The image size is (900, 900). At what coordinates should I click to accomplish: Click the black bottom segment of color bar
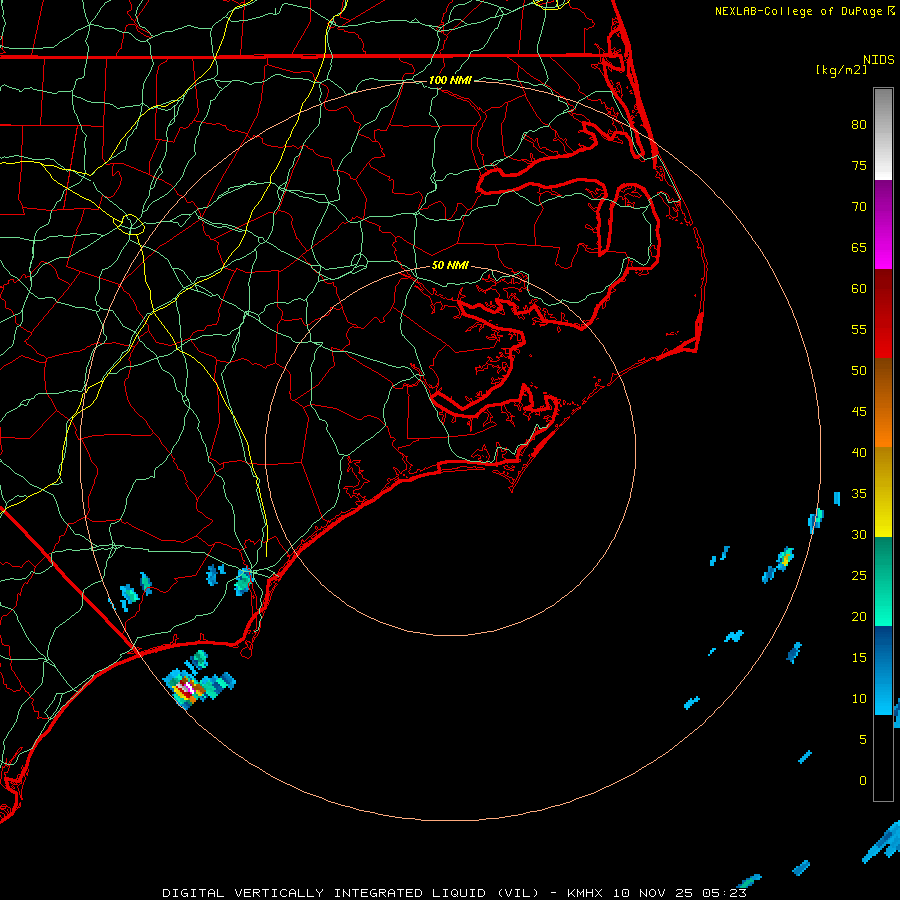[x=883, y=757]
